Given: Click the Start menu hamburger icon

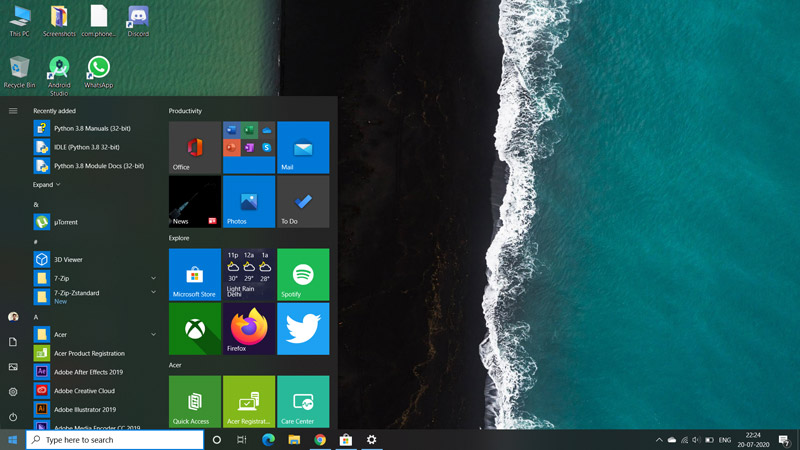Looking at the screenshot, I should pos(13,111).
